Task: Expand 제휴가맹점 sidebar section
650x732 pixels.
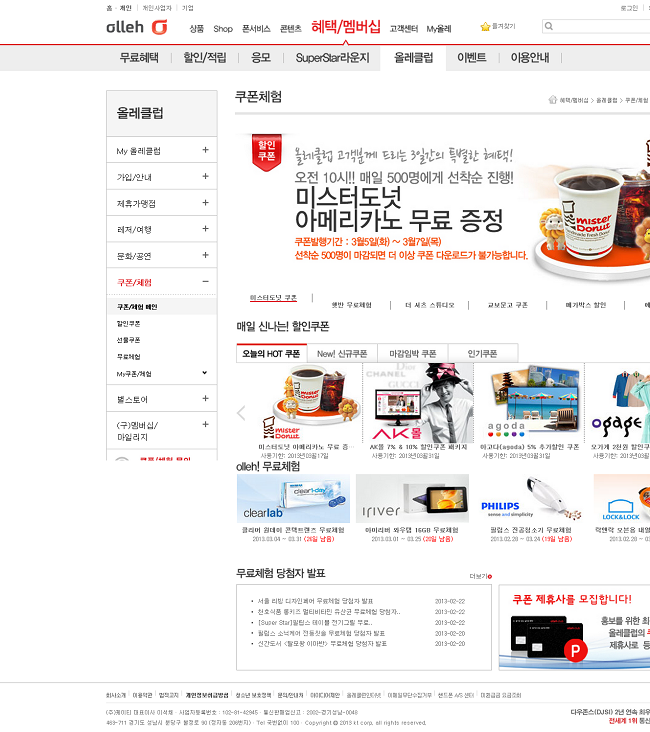Action: click(205, 203)
